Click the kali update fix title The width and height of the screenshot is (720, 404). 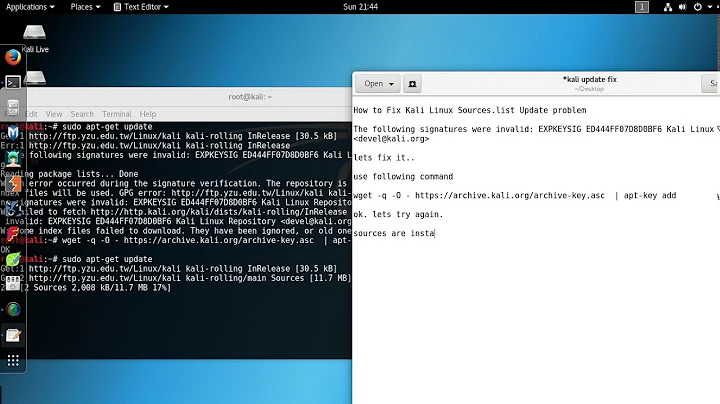click(x=590, y=79)
